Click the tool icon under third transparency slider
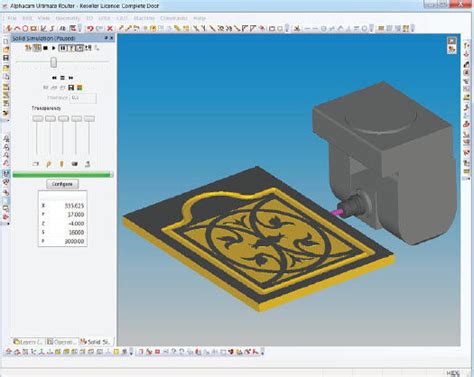Viewport: 474px width, 377px height. (61, 164)
